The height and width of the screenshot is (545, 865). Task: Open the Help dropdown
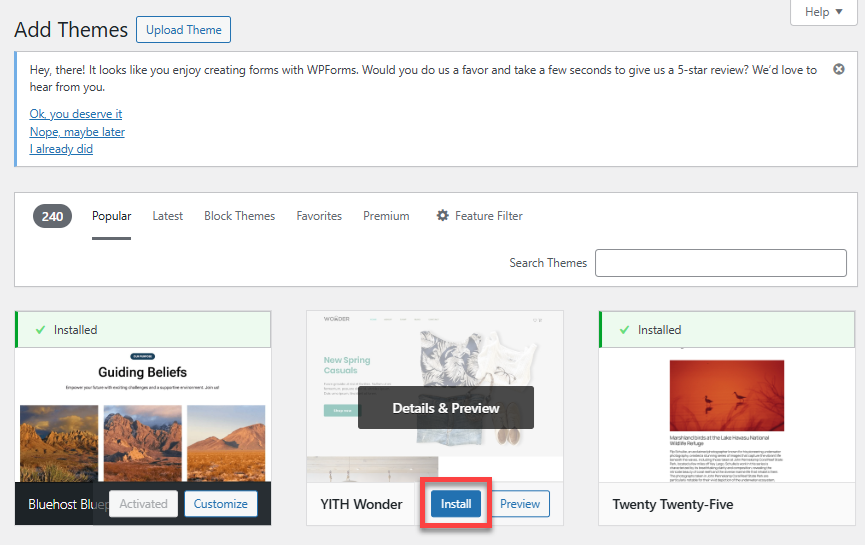pyautogui.click(x=824, y=12)
